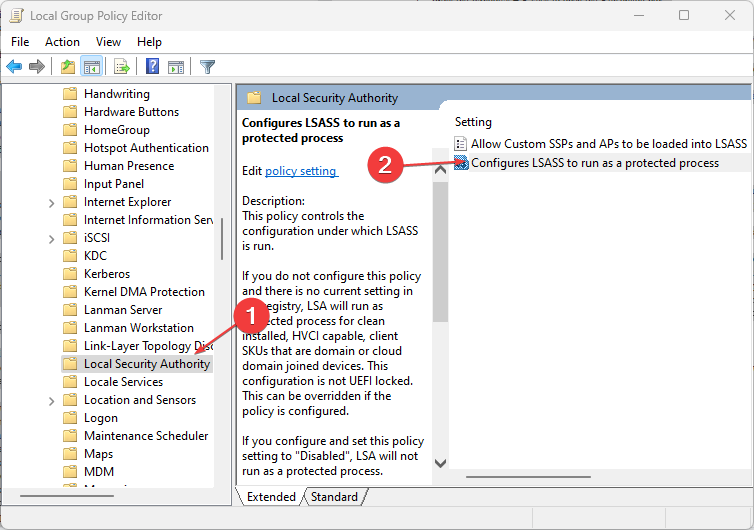Toggle the Show/Hide Console Tree icon
This screenshot has width=754, height=530.
coord(91,66)
